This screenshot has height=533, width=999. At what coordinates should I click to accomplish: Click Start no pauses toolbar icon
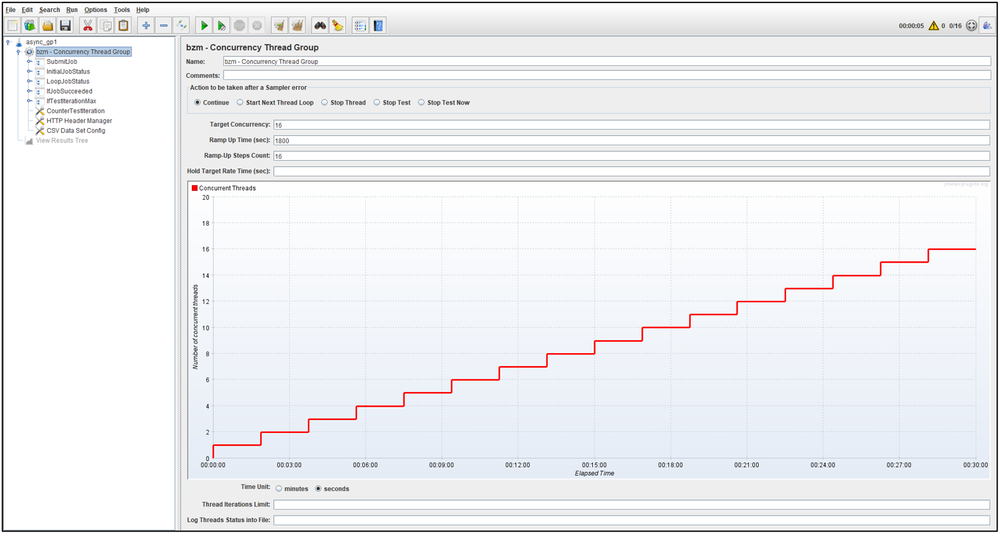222,25
